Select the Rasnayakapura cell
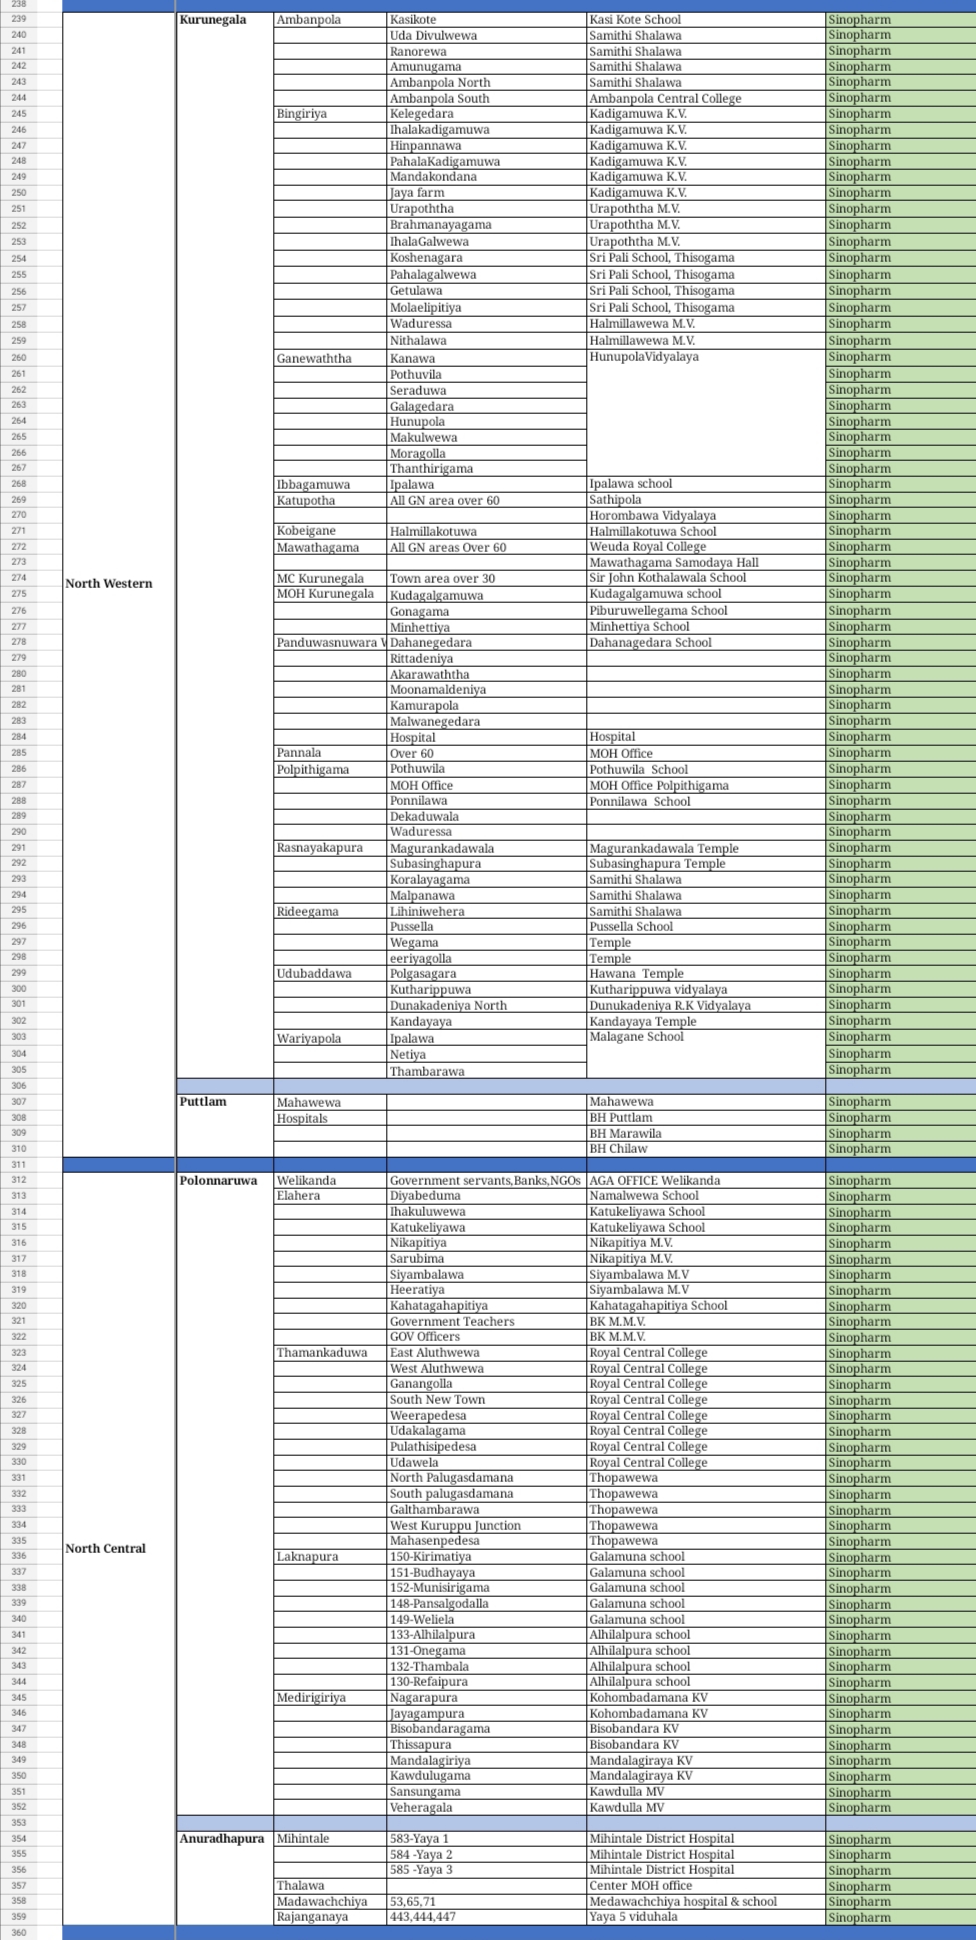The width and height of the screenshot is (976, 1940). click(330, 848)
